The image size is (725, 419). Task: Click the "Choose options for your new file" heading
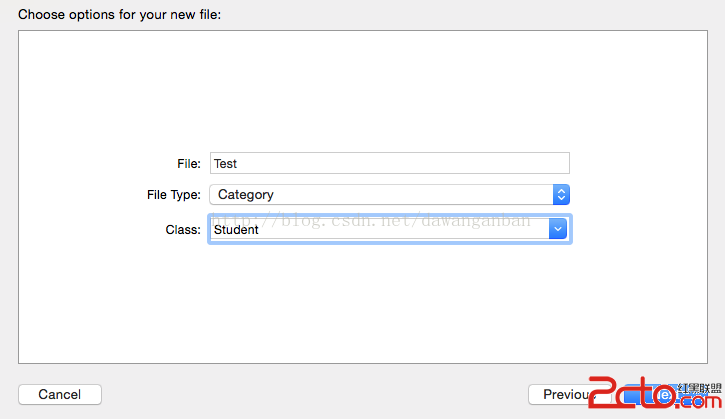tap(120, 14)
